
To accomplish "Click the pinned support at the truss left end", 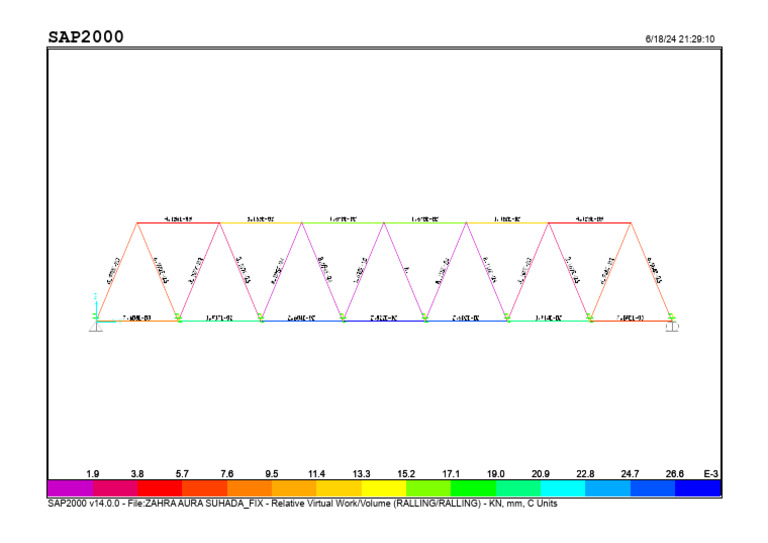I will pos(96,327).
